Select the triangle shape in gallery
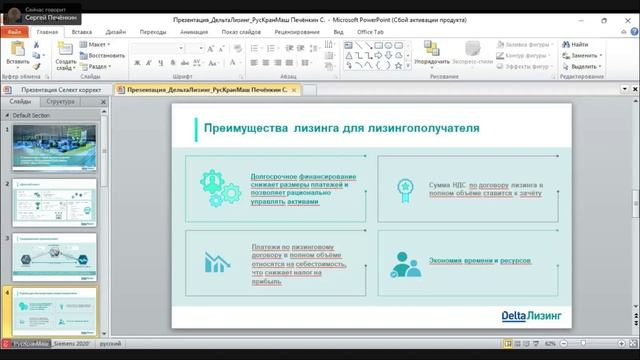The width and height of the screenshot is (640, 360). click(x=349, y=56)
